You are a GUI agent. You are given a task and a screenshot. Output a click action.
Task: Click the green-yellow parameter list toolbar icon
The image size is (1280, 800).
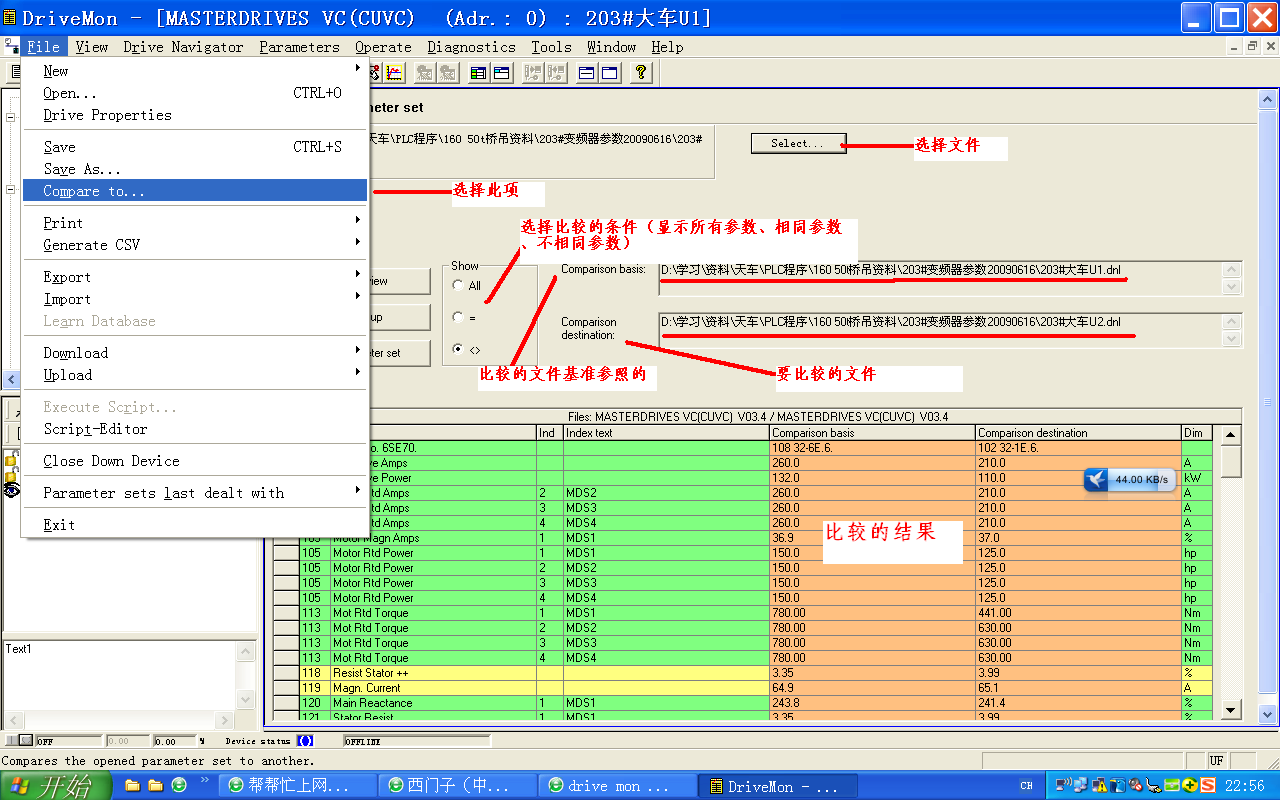pyautogui.click(x=478, y=72)
